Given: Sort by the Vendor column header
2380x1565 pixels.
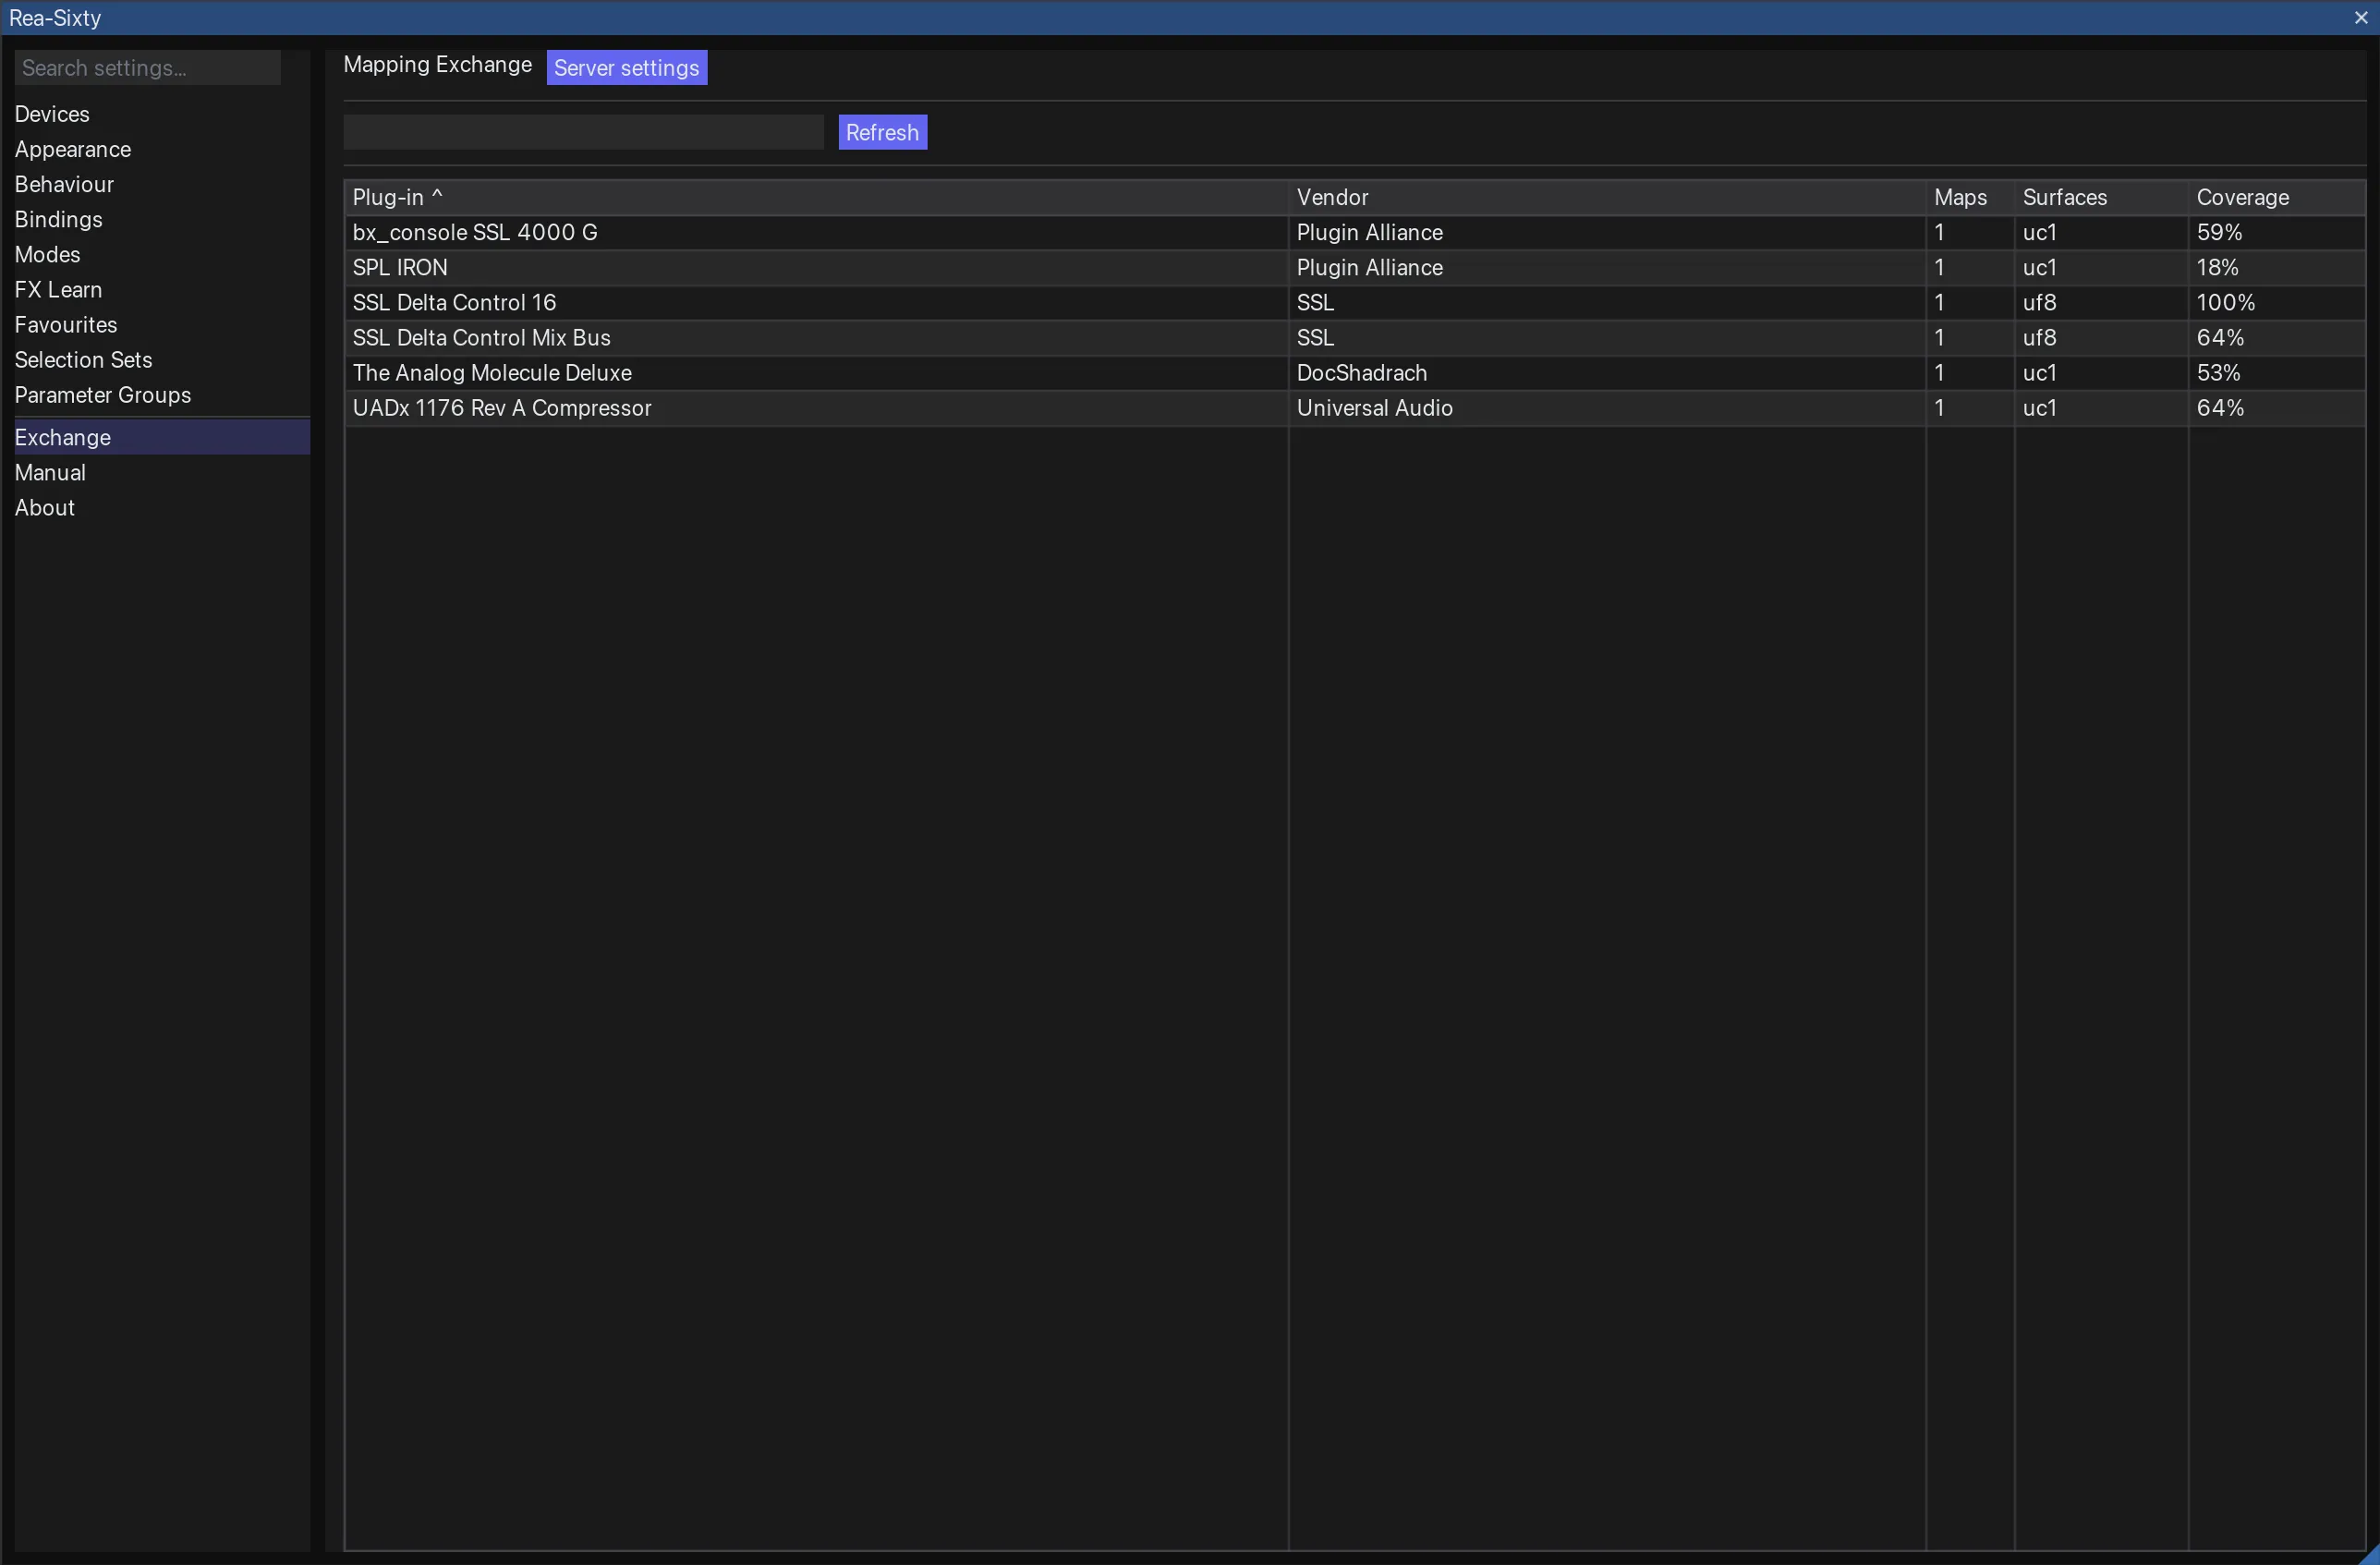Looking at the screenshot, I should click(x=1607, y=197).
